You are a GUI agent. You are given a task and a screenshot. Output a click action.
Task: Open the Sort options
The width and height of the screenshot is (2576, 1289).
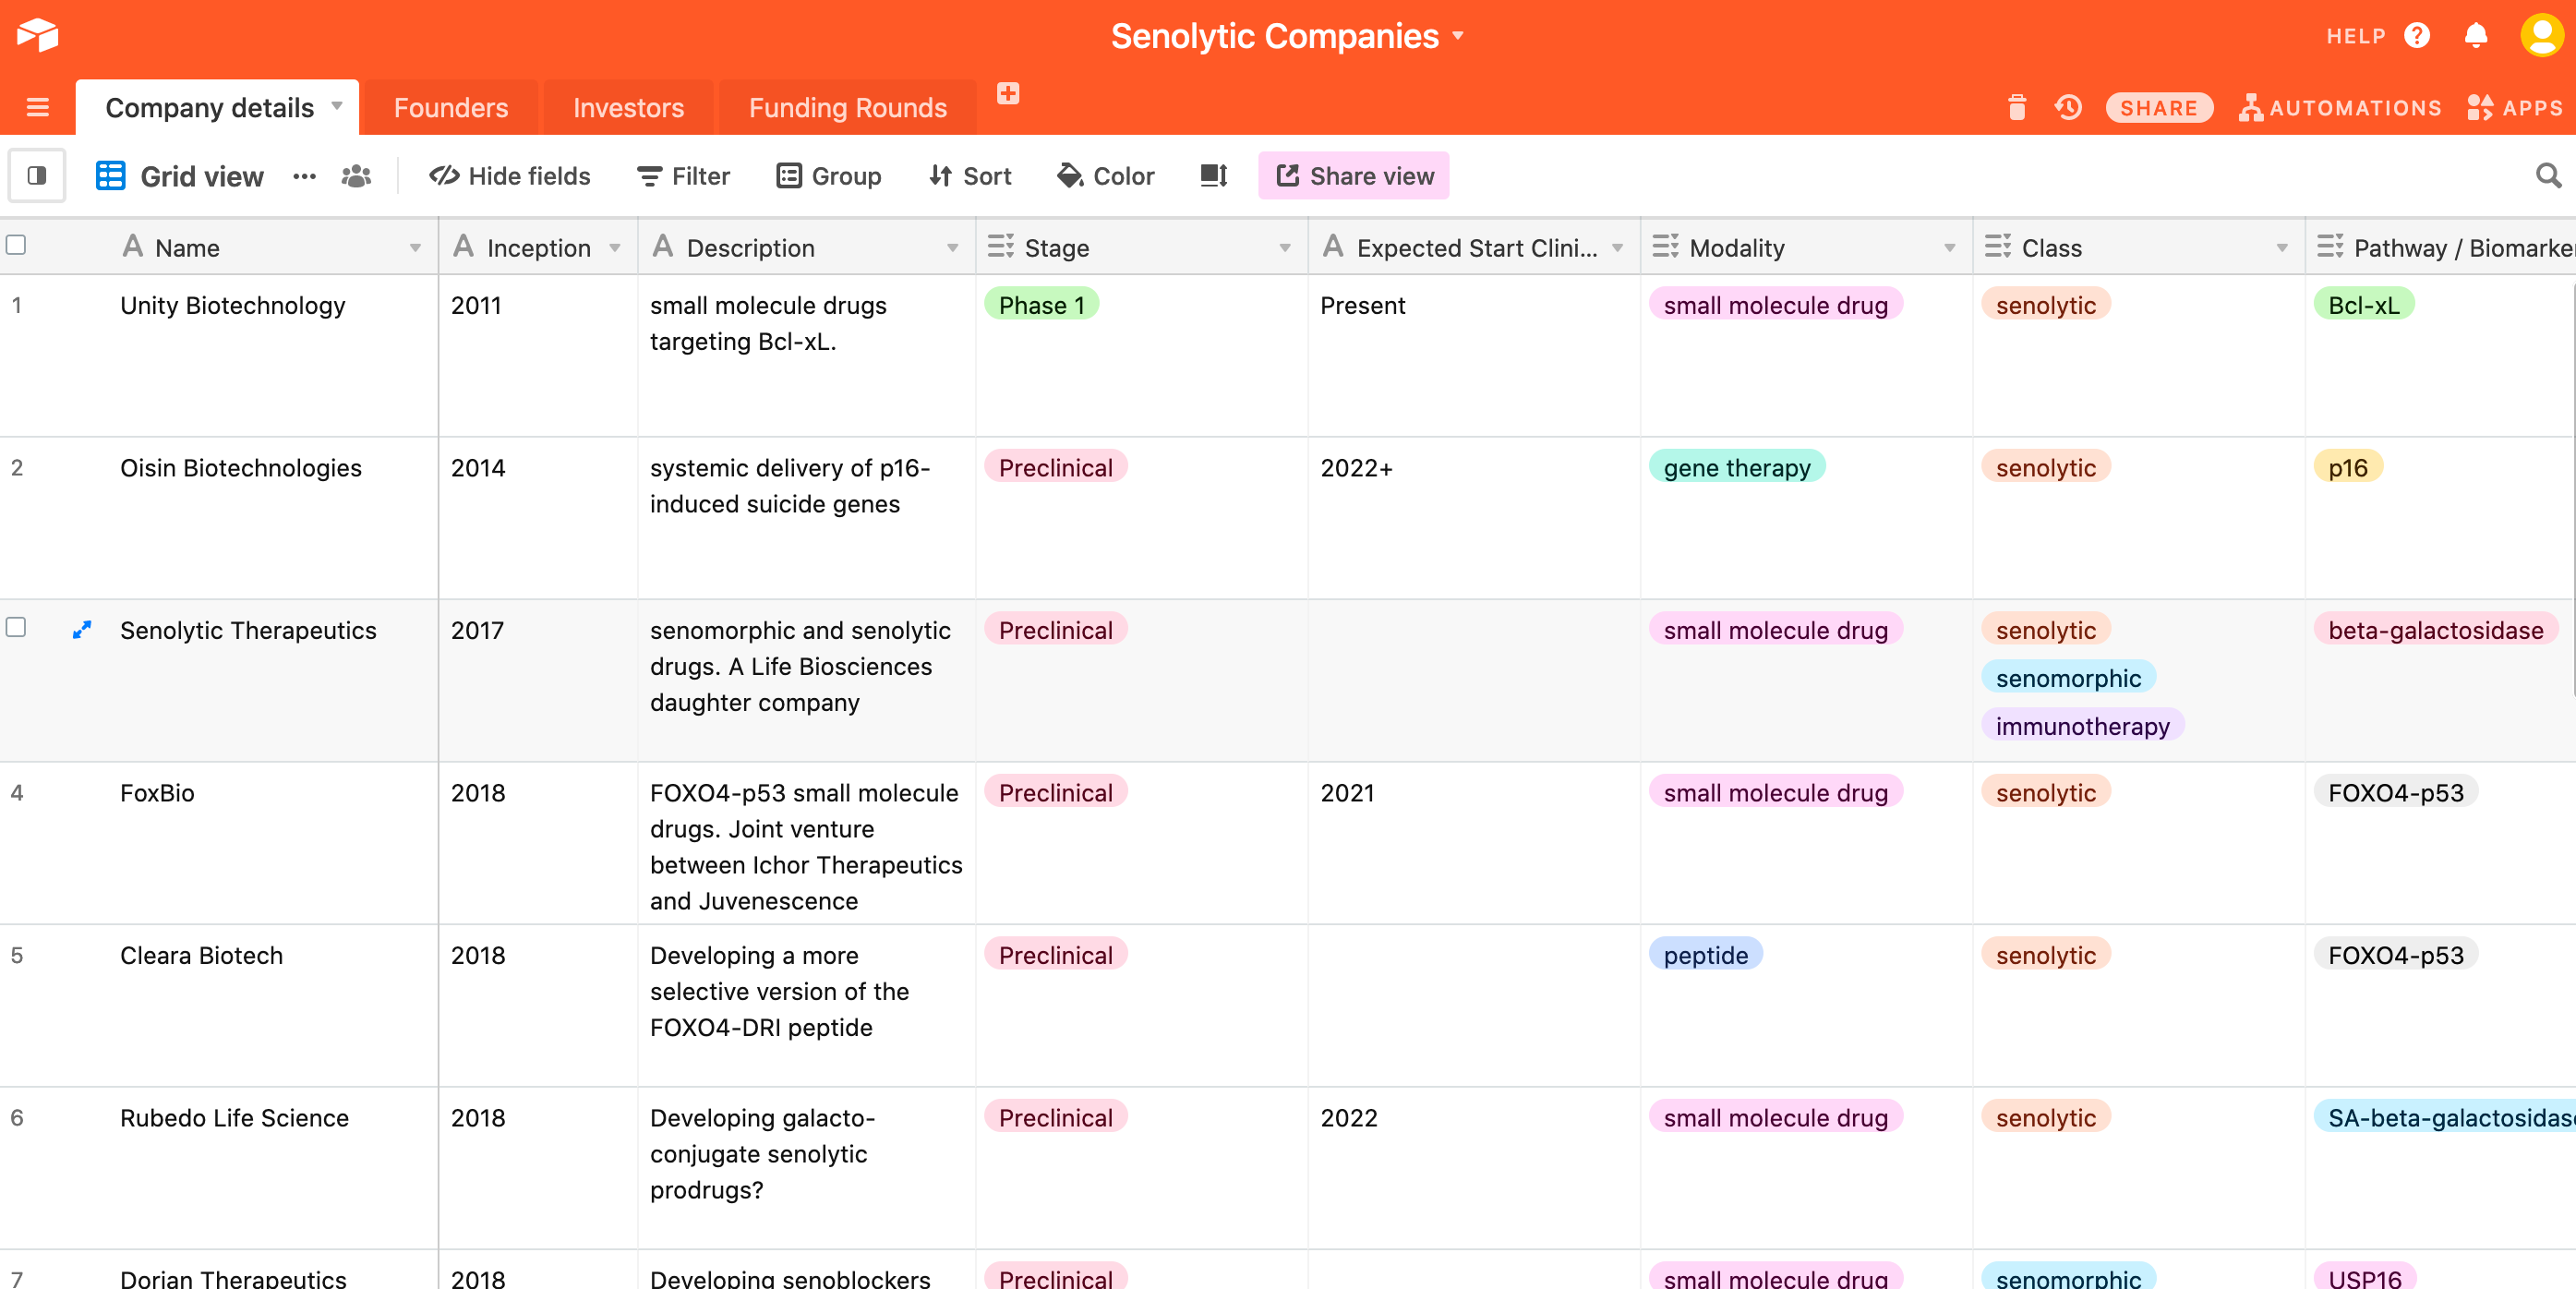pos(970,176)
